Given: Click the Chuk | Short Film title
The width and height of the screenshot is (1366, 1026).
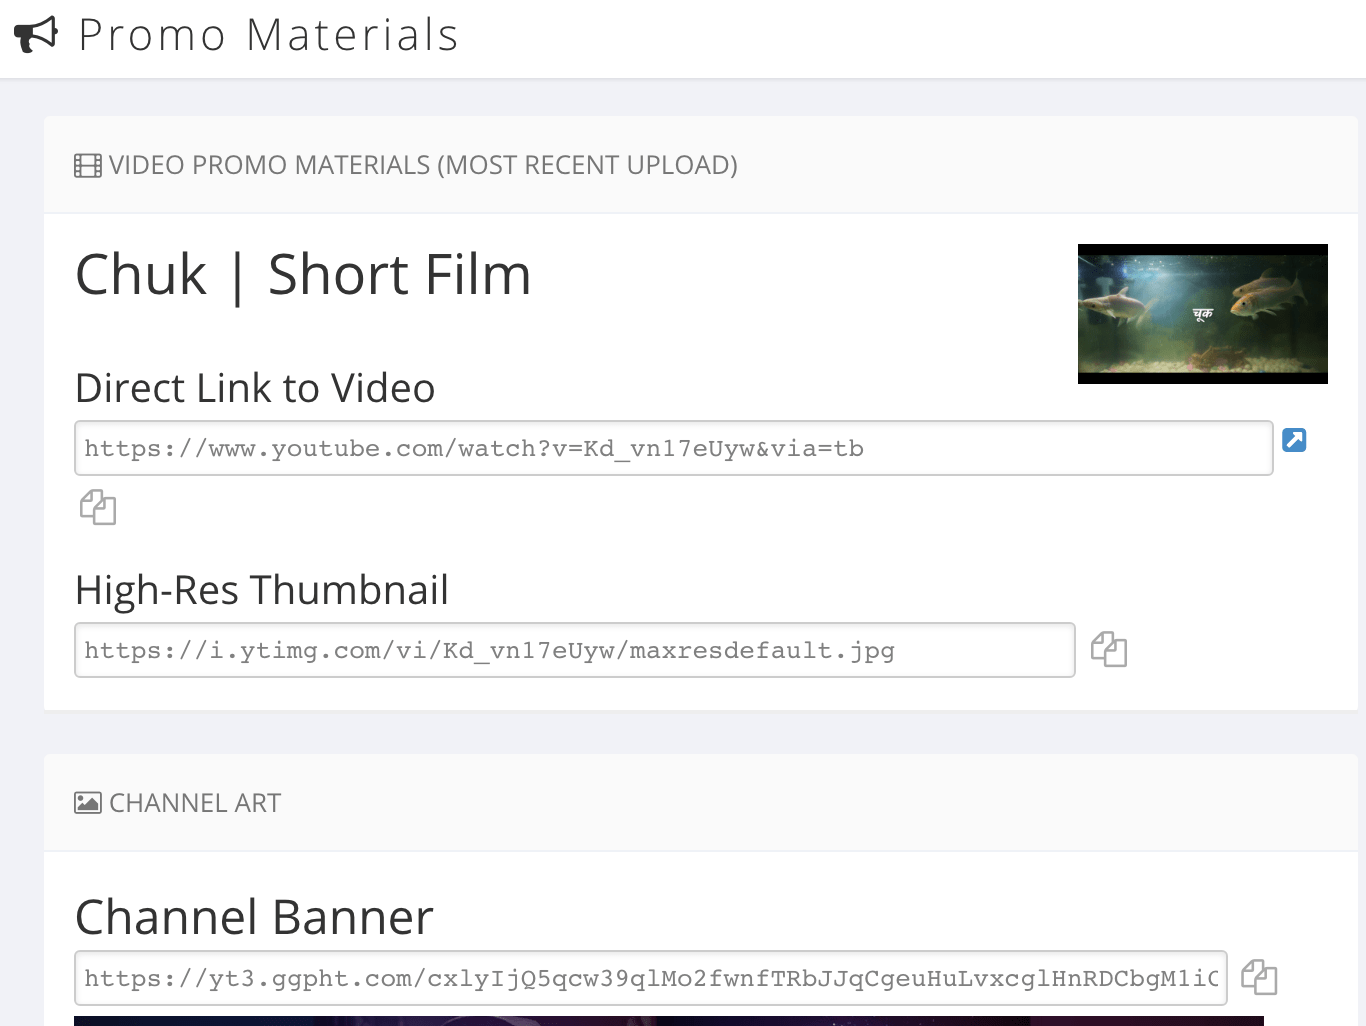Looking at the screenshot, I should pyautogui.click(x=303, y=275).
